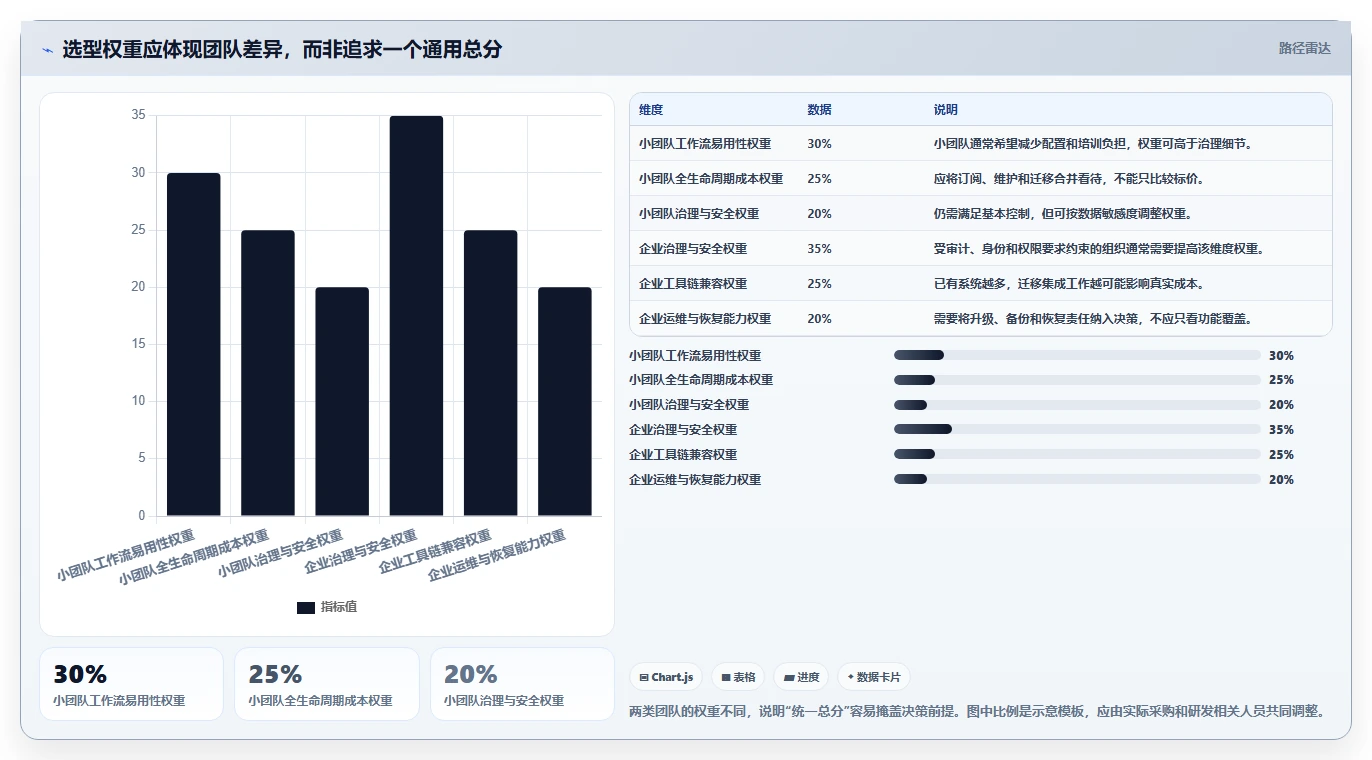1372x760 pixels.
Task: Click the icon before the slide title
Action: (47, 50)
